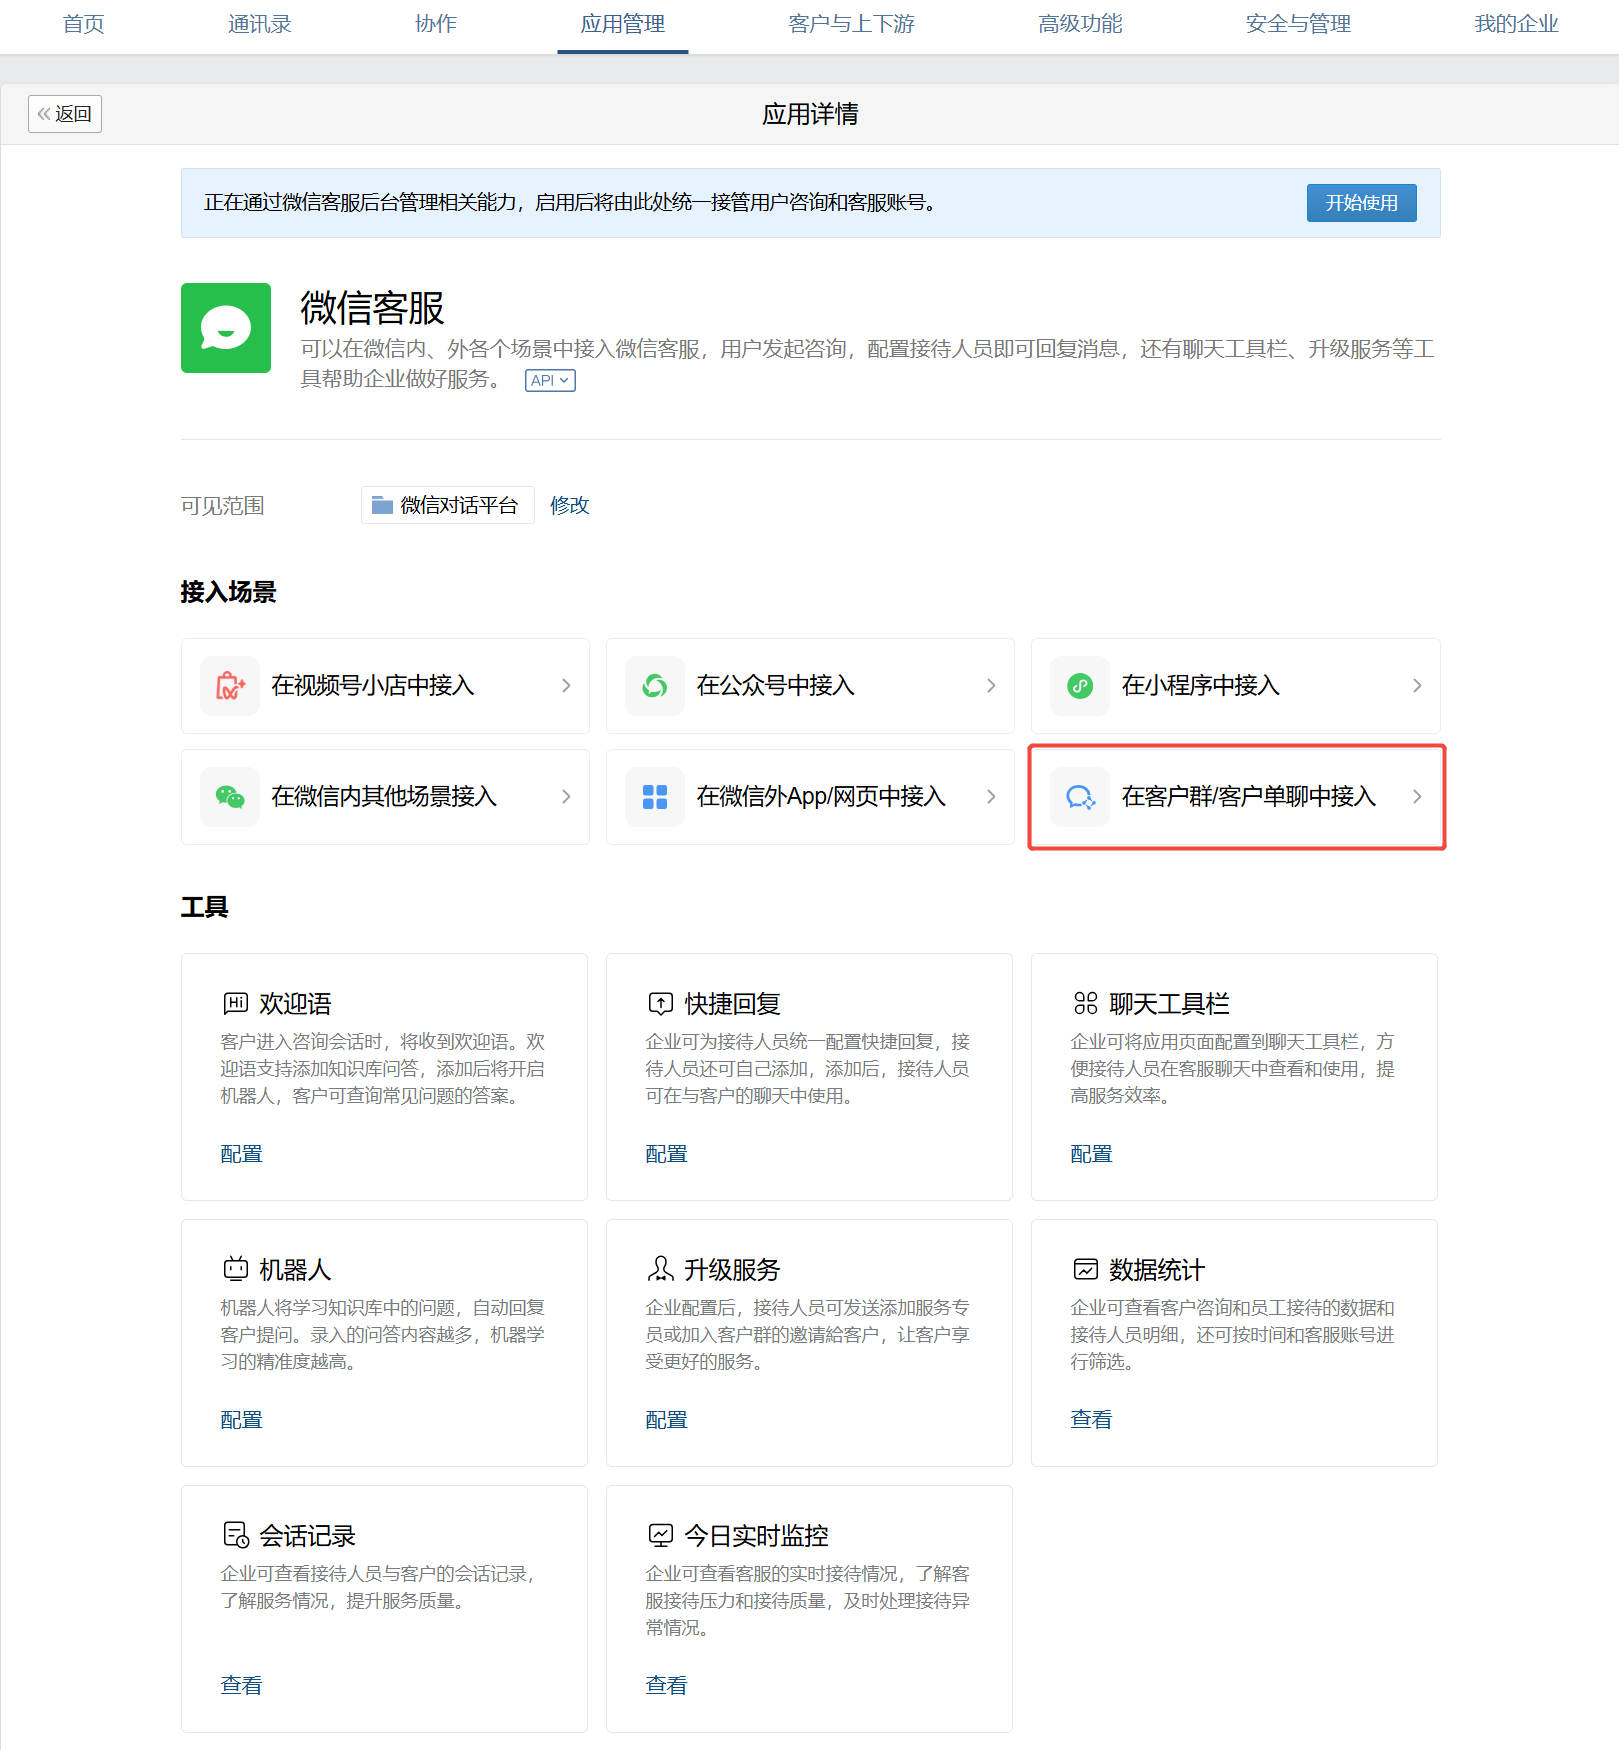Image resolution: width=1619 pixels, height=1750 pixels.
Task: Click the folder icon beside 微信对话平台
Action: pos(382,505)
